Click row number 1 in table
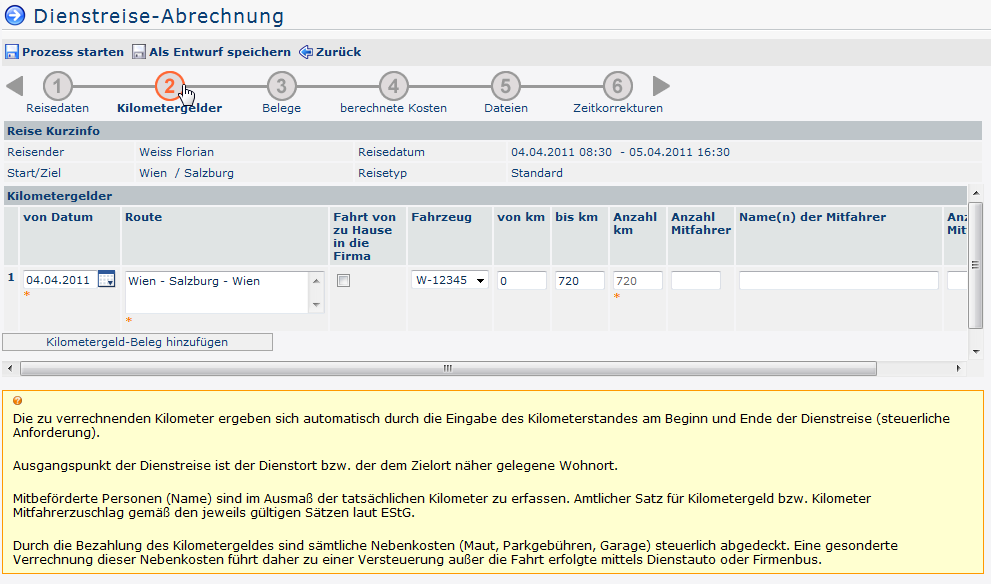The width and height of the screenshot is (991, 584). [11, 277]
